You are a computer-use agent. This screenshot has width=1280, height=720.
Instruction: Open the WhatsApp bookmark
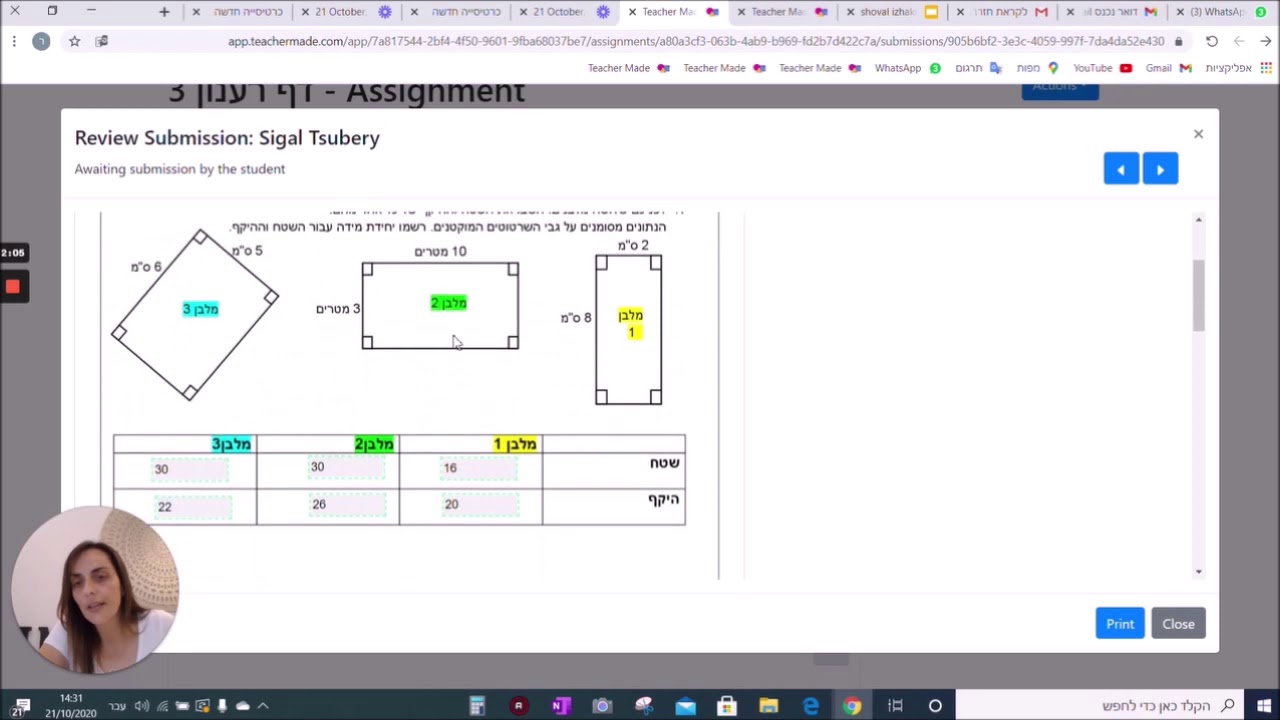point(907,68)
